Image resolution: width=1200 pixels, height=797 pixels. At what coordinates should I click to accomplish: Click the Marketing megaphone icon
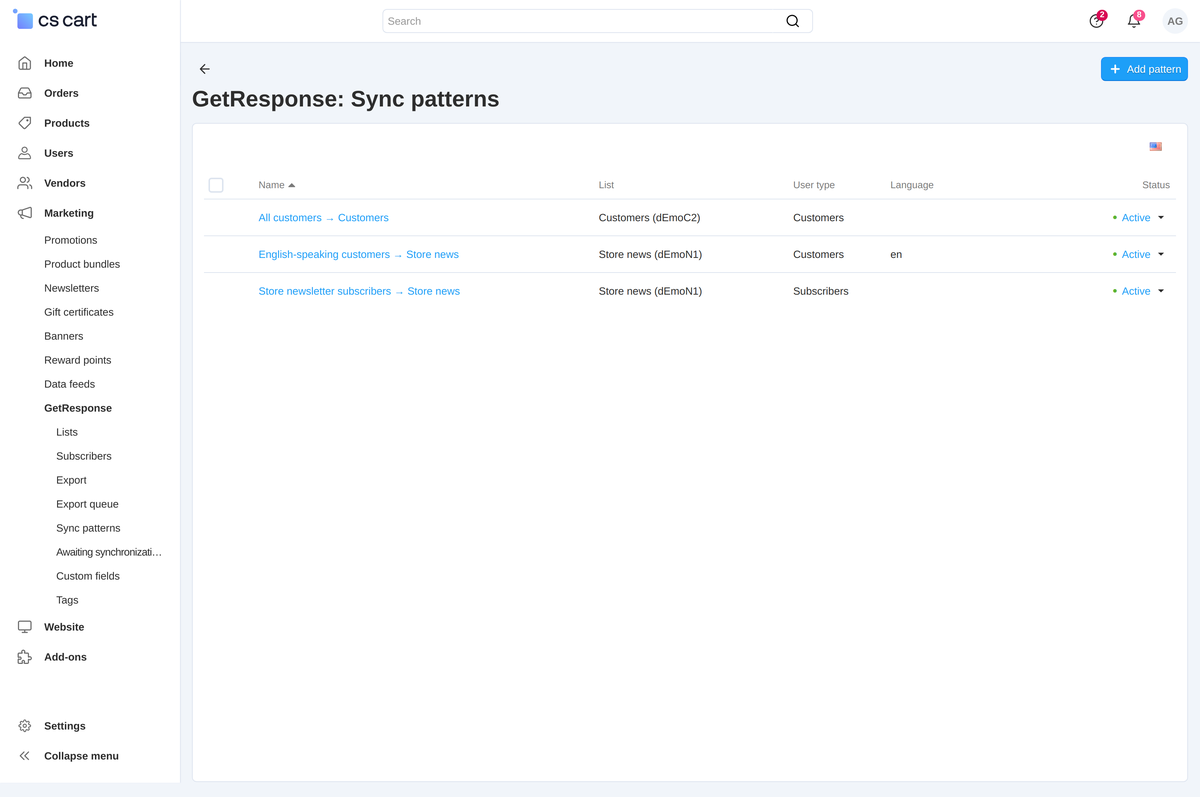click(25, 213)
